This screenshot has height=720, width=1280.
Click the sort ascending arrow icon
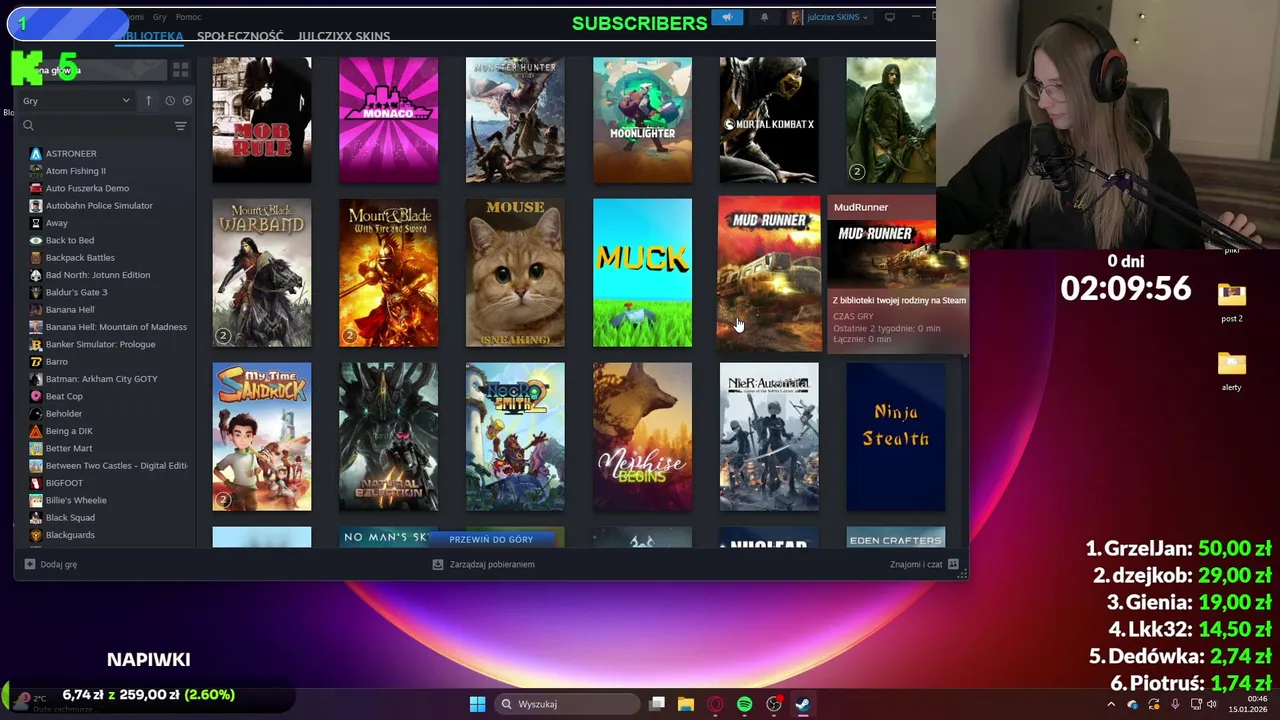point(148,100)
